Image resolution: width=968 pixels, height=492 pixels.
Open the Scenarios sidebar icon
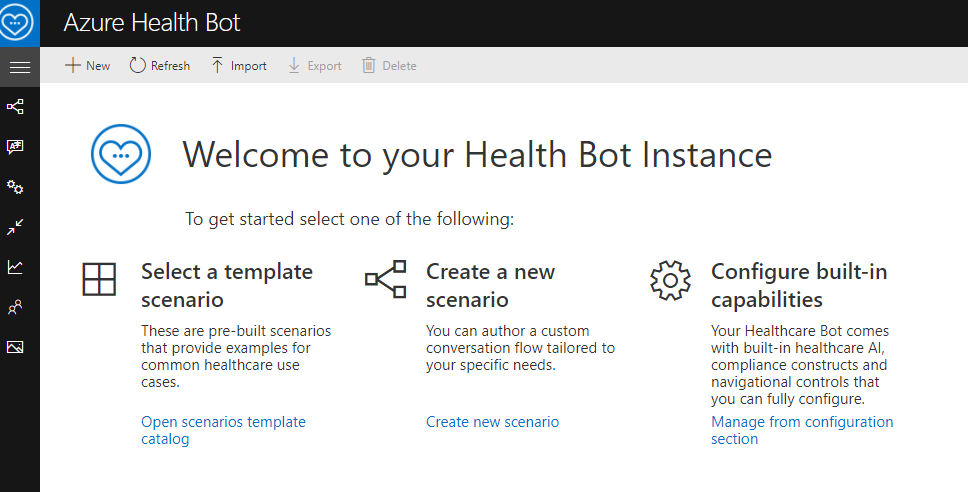coord(15,106)
